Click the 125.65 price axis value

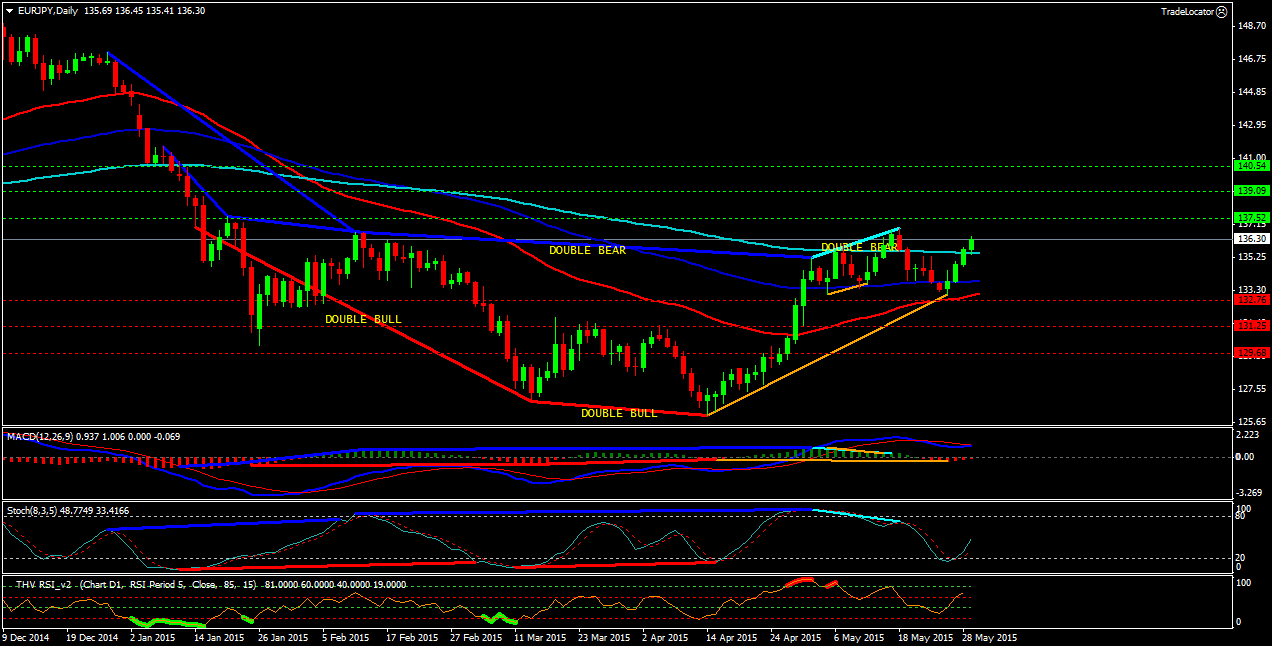coord(1252,422)
